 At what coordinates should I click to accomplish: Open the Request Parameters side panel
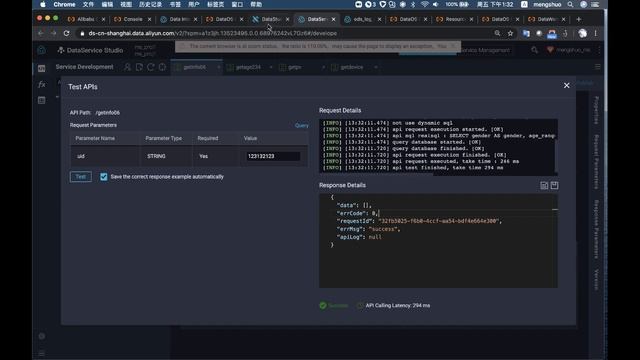click(596, 162)
